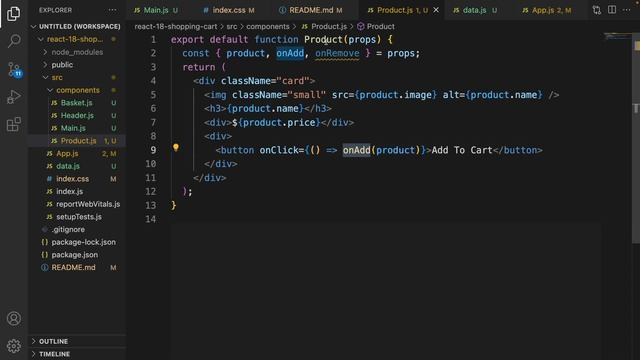
Task: Open package.json in the explorer
Action: coord(77,254)
